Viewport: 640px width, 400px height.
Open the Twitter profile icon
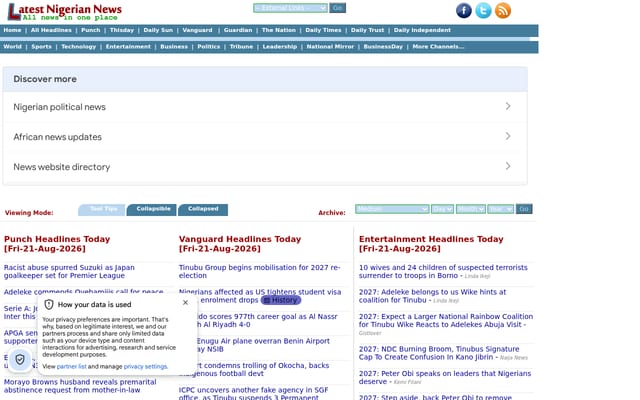pos(483,11)
